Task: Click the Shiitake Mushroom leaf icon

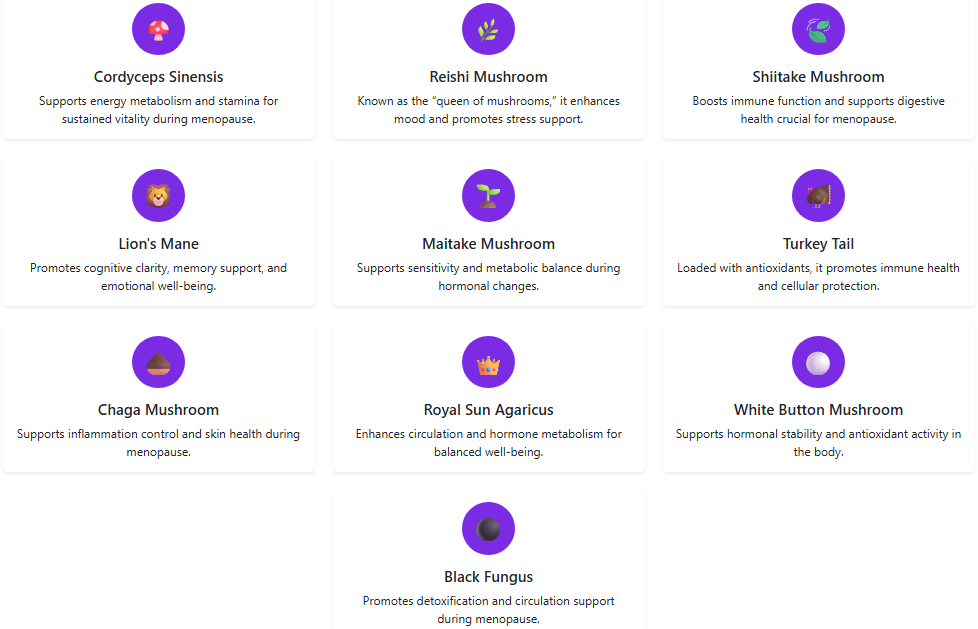Action: [818, 30]
